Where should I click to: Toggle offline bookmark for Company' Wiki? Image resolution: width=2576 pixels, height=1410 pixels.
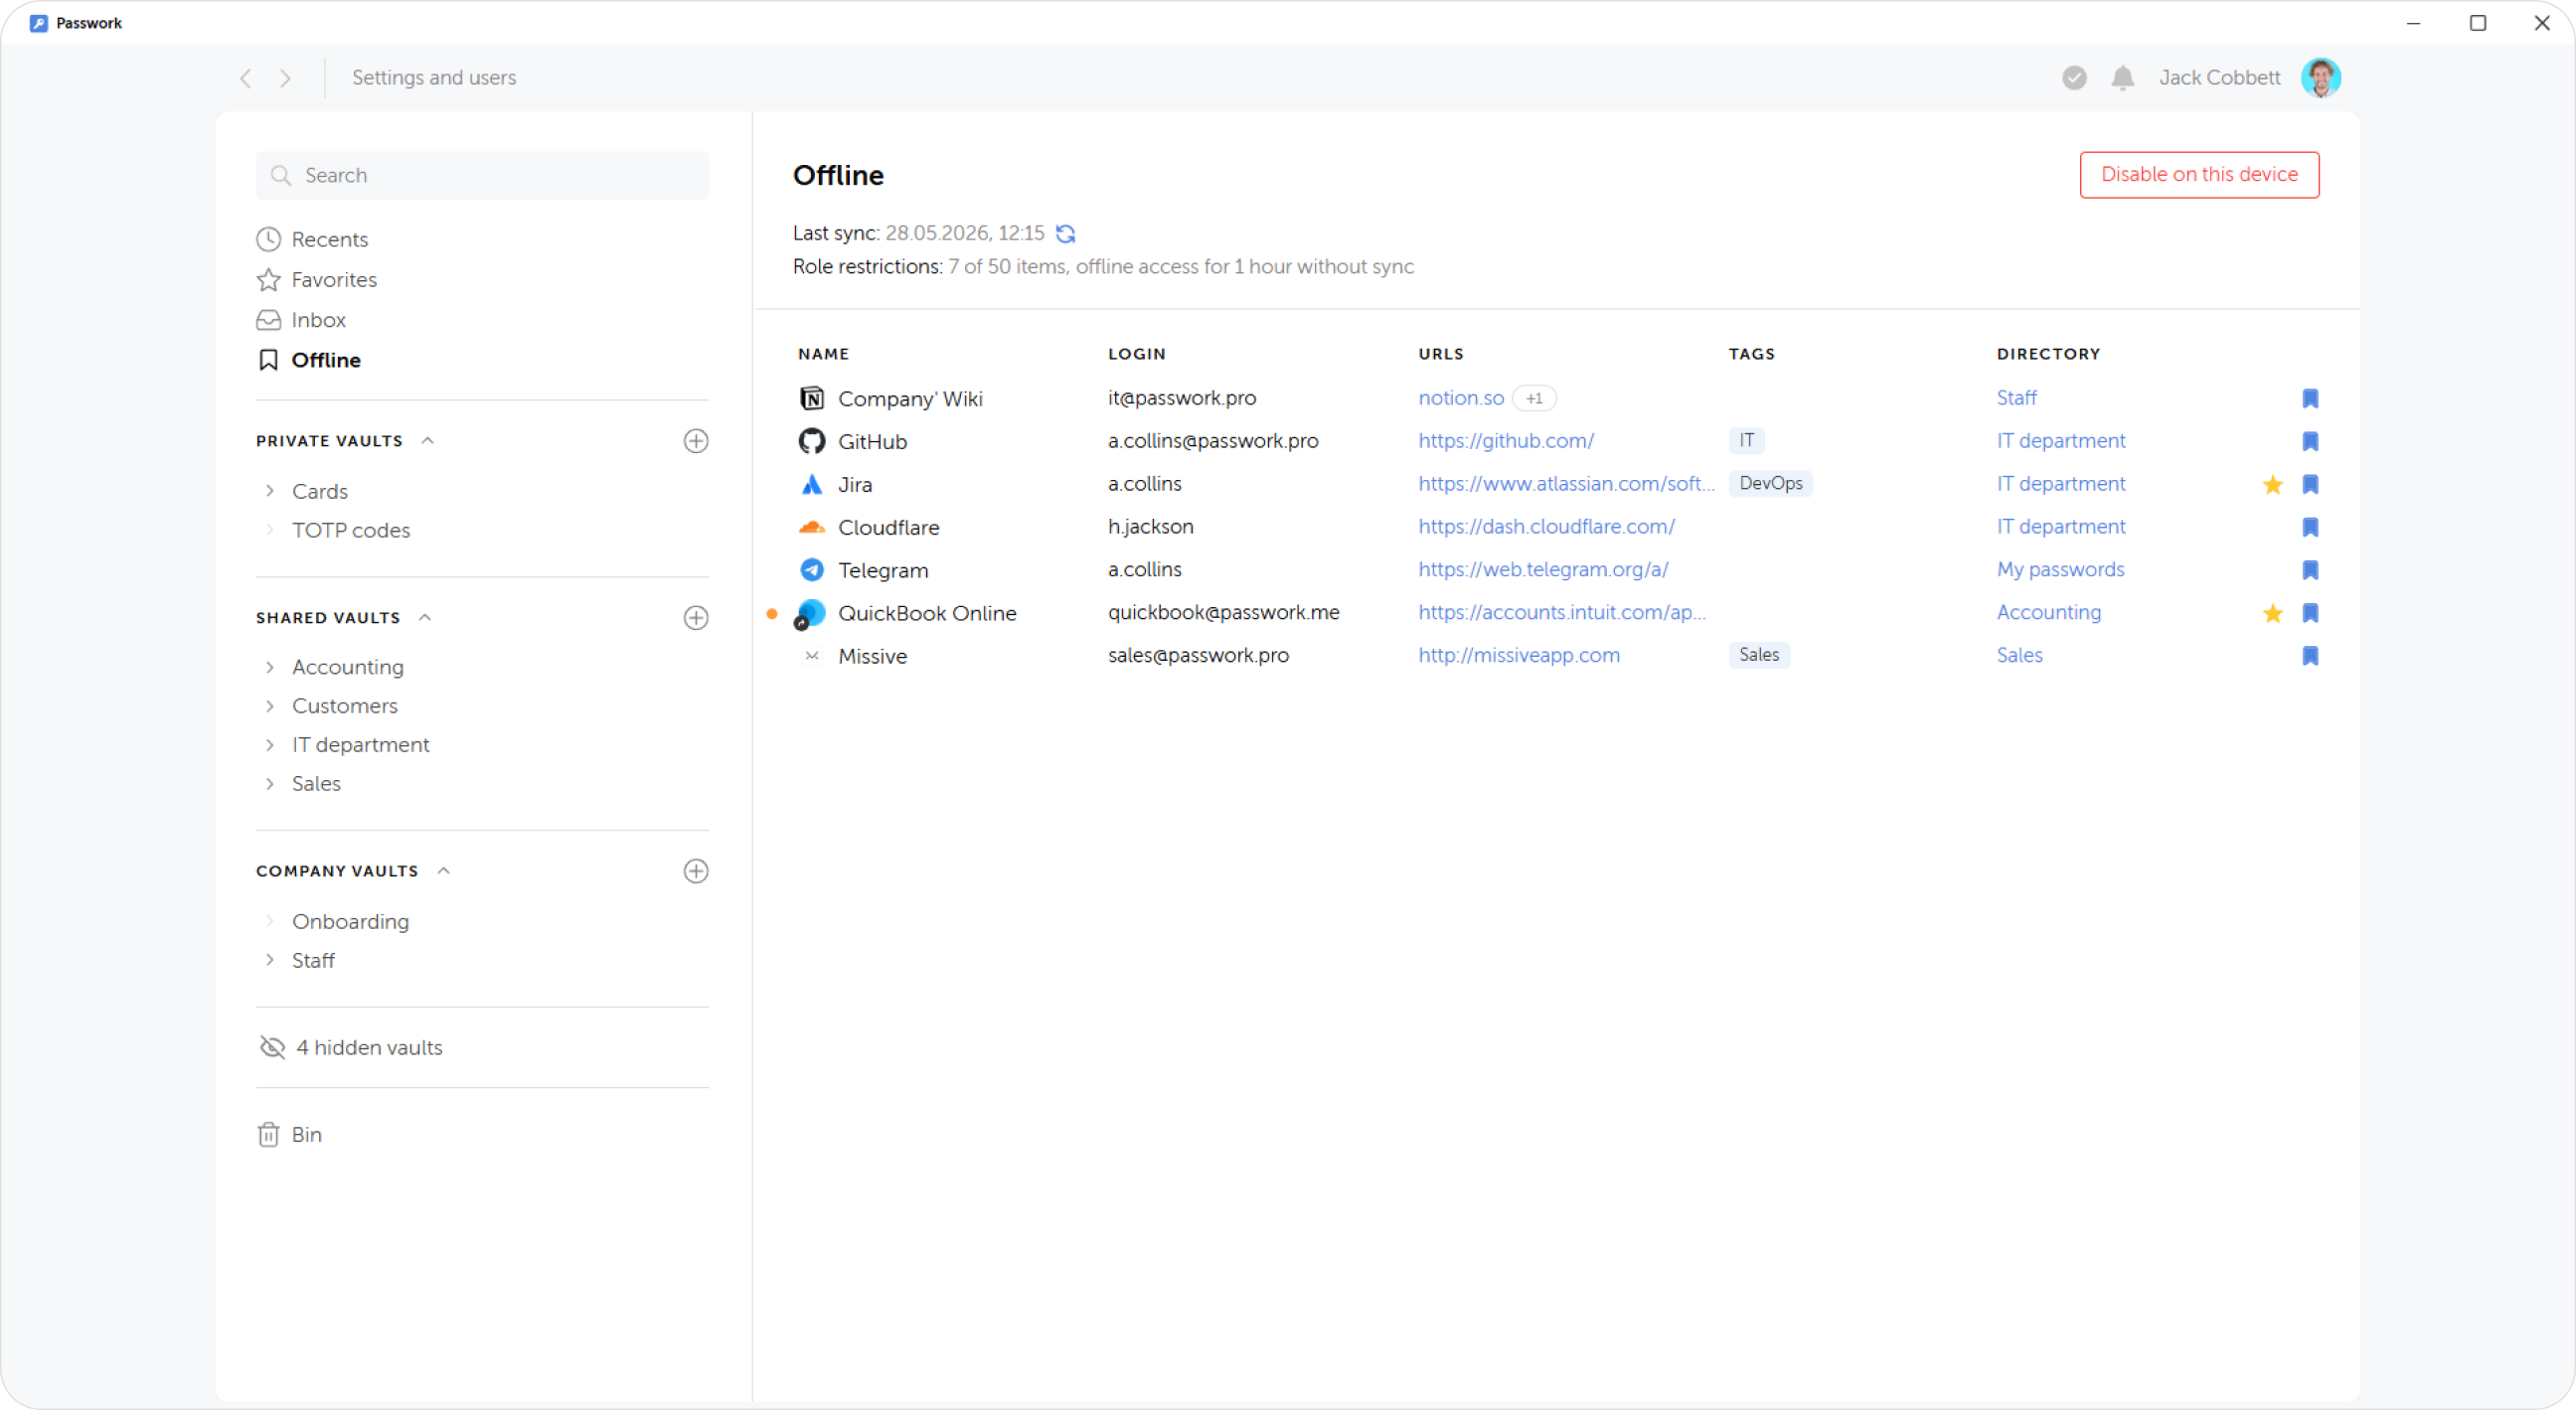tap(2310, 399)
